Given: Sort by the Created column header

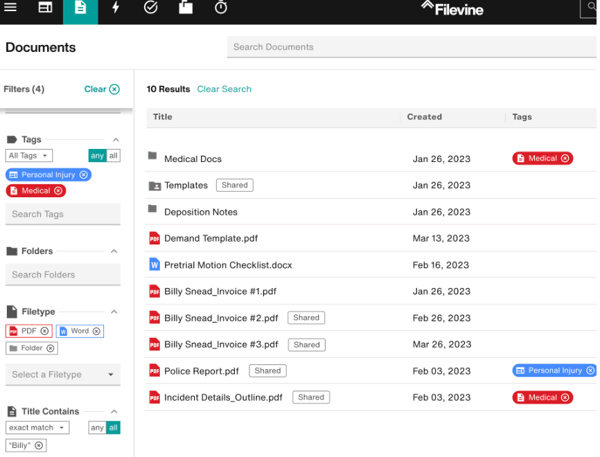Looking at the screenshot, I should (x=424, y=117).
